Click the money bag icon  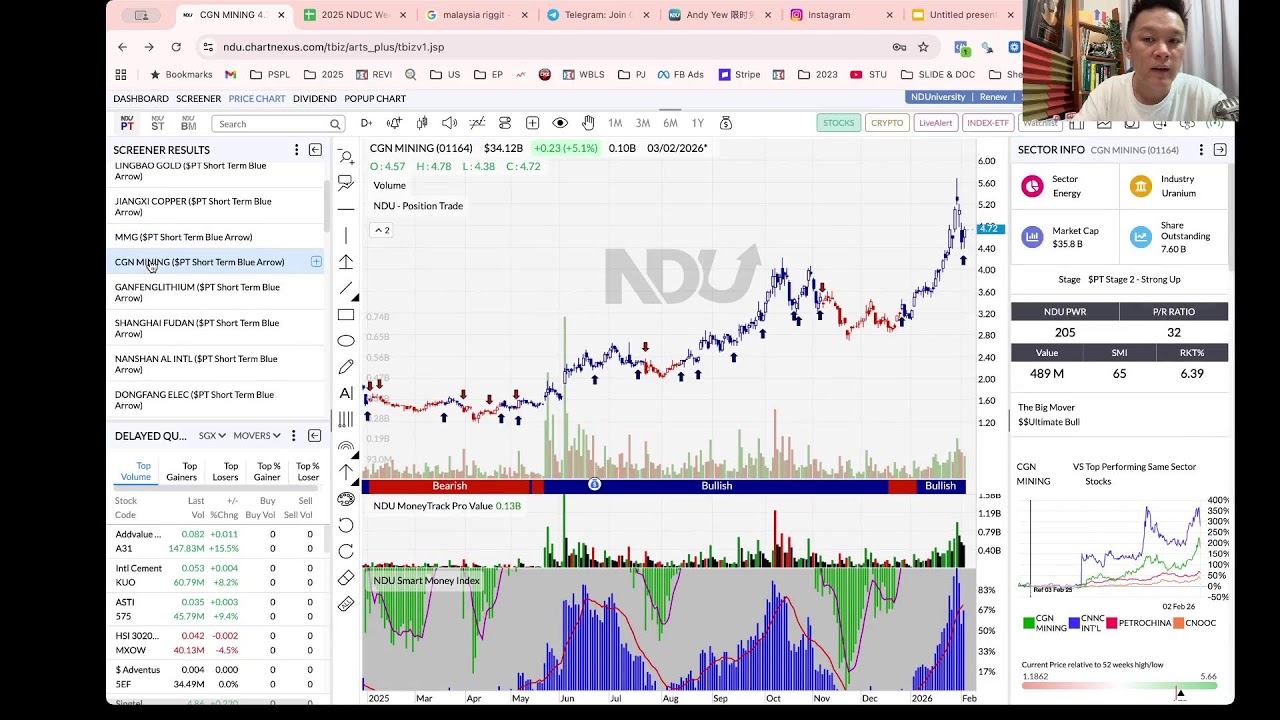click(x=726, y=123)
